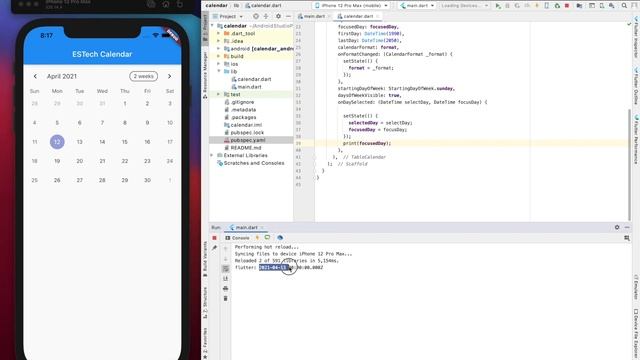Pin the Run tab with the pin icon
The width and height of the screenshot is (640, 360).
[214, 248]
